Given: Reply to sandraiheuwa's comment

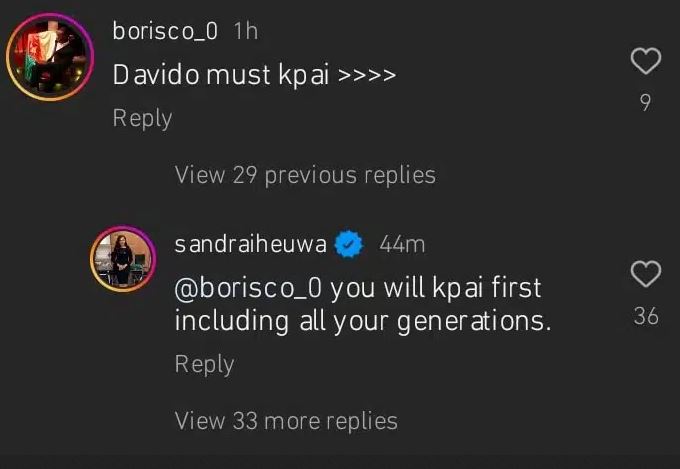Looking at the screenshot, I should (204, 364).
